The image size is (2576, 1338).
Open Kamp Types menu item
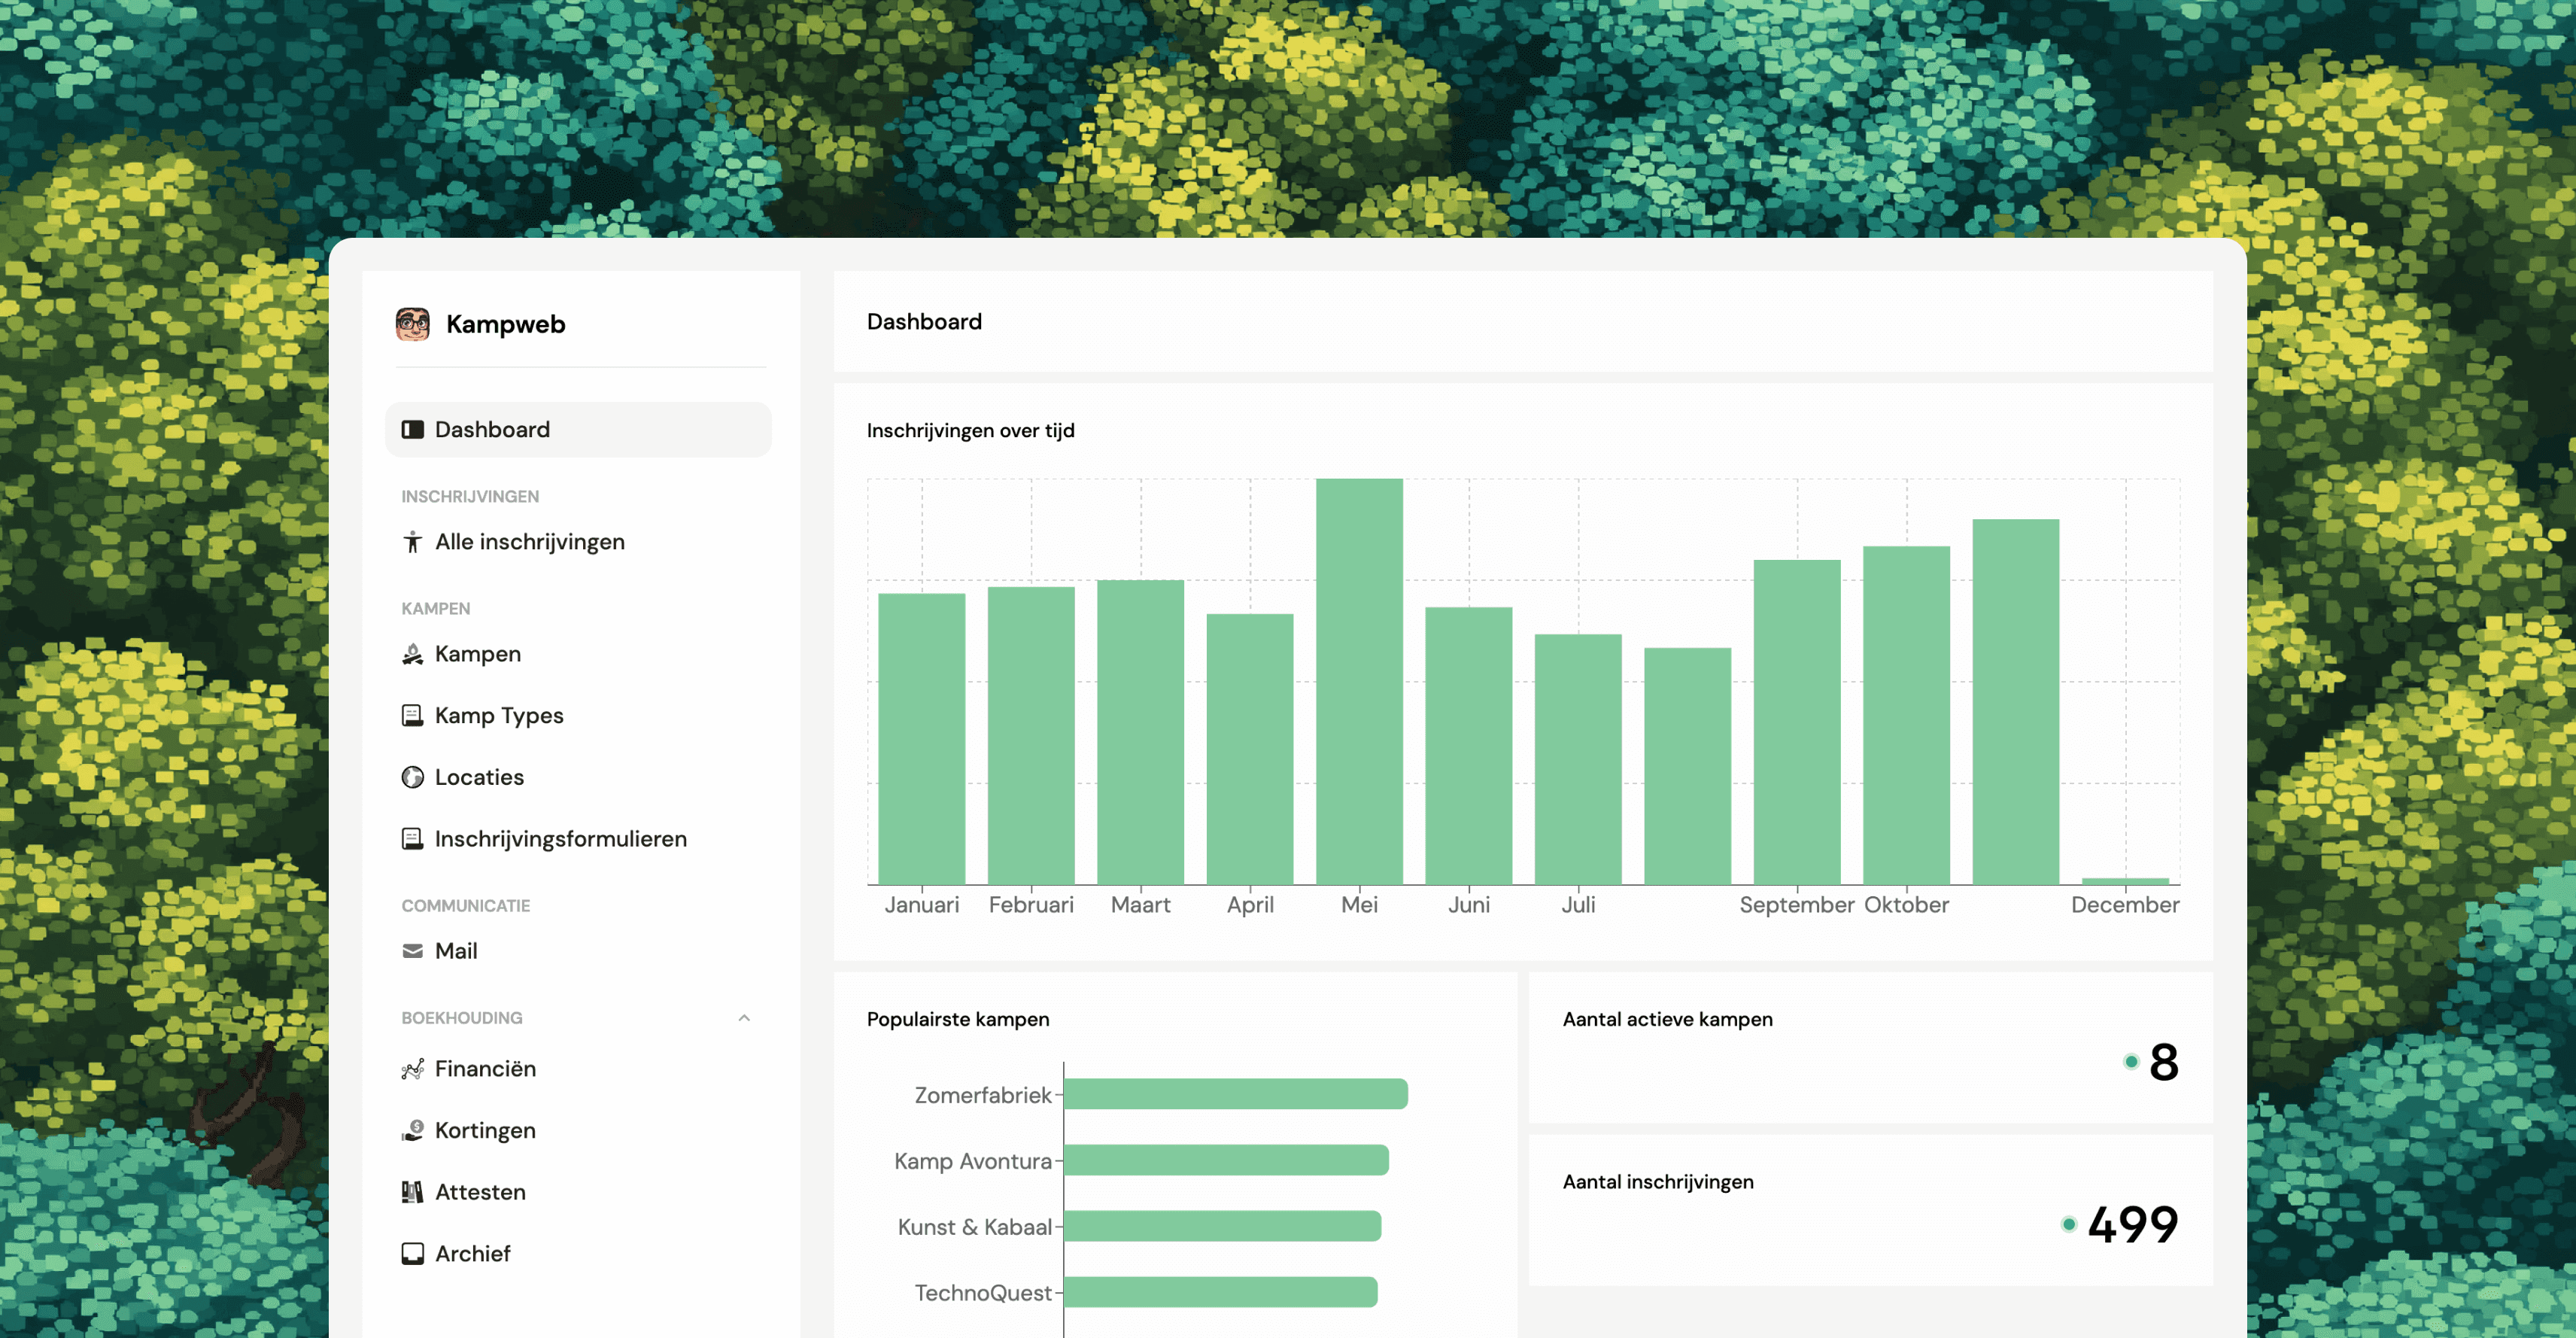[498, 716]
